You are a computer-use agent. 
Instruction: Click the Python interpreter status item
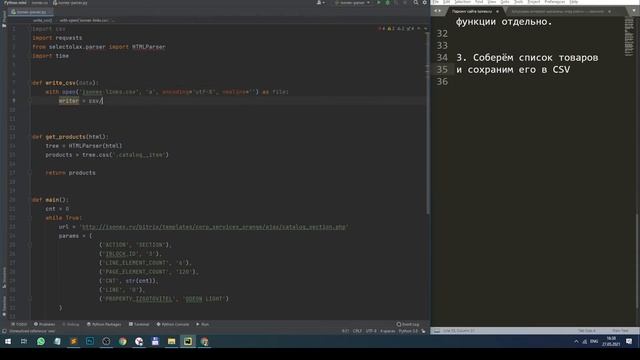pyautogui.click(x=408, y=331)
